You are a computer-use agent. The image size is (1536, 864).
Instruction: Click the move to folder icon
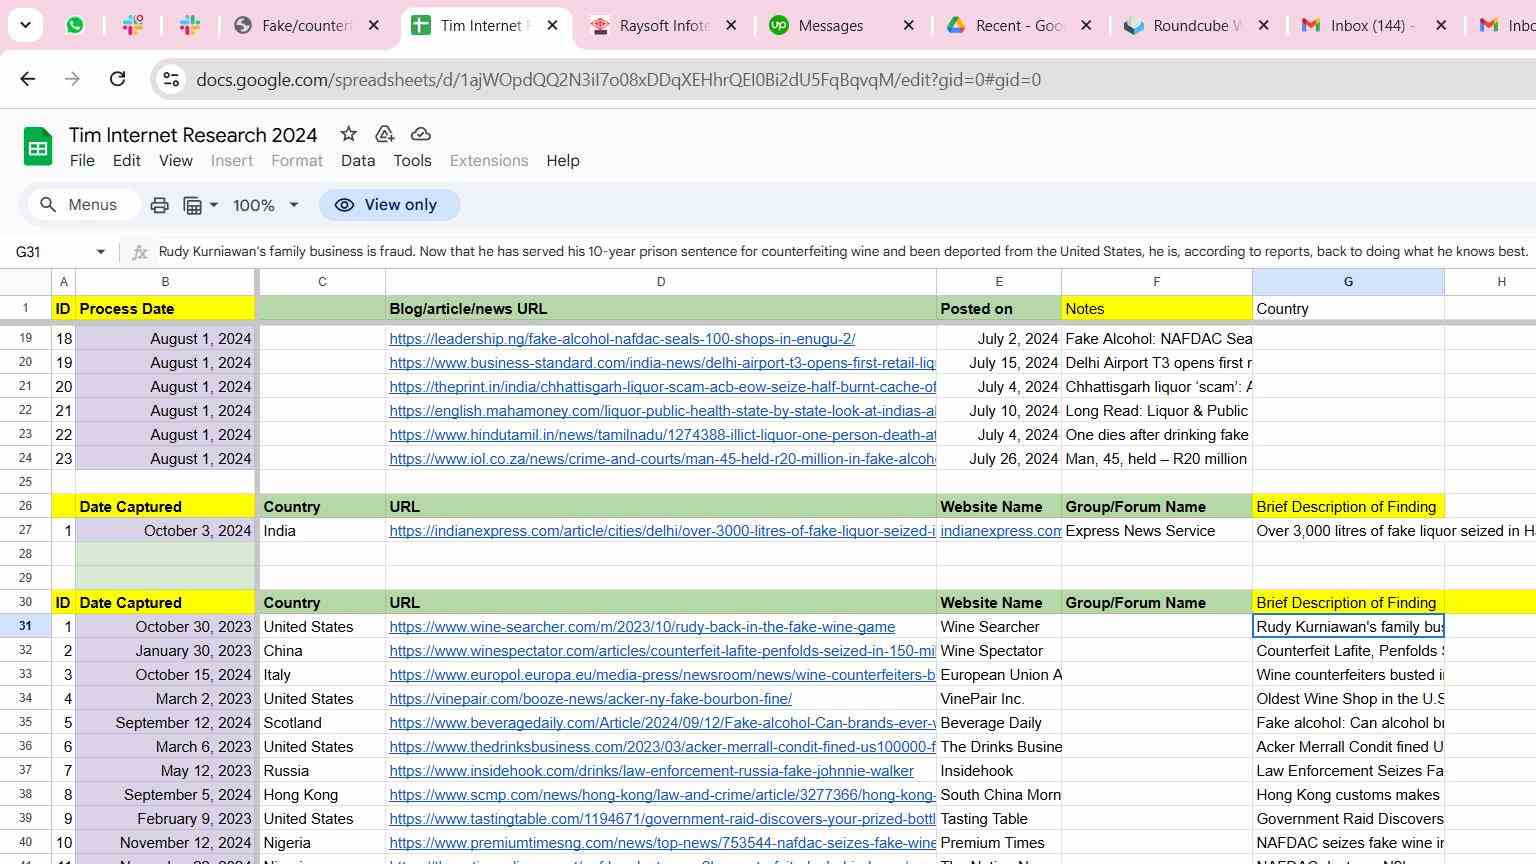(x=384, y=134)
